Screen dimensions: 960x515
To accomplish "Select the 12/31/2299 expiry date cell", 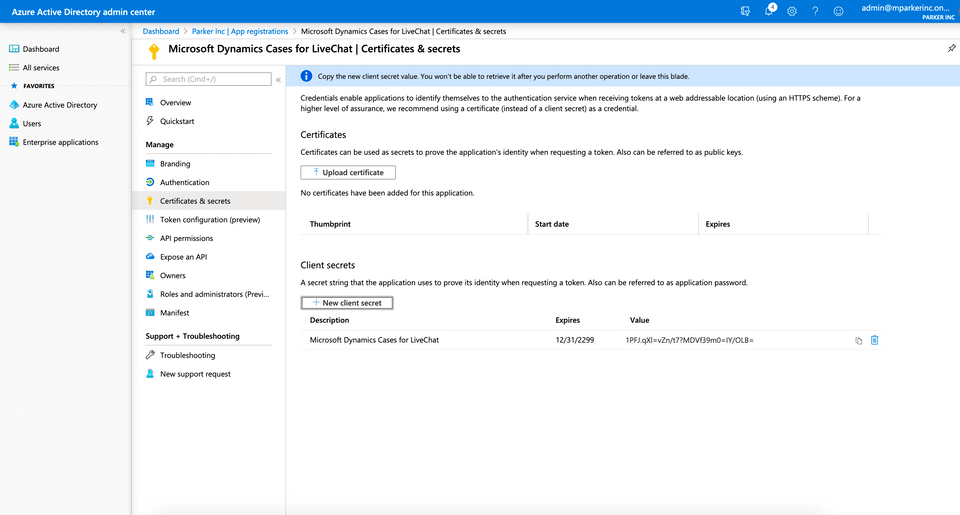I will [575, 340].
